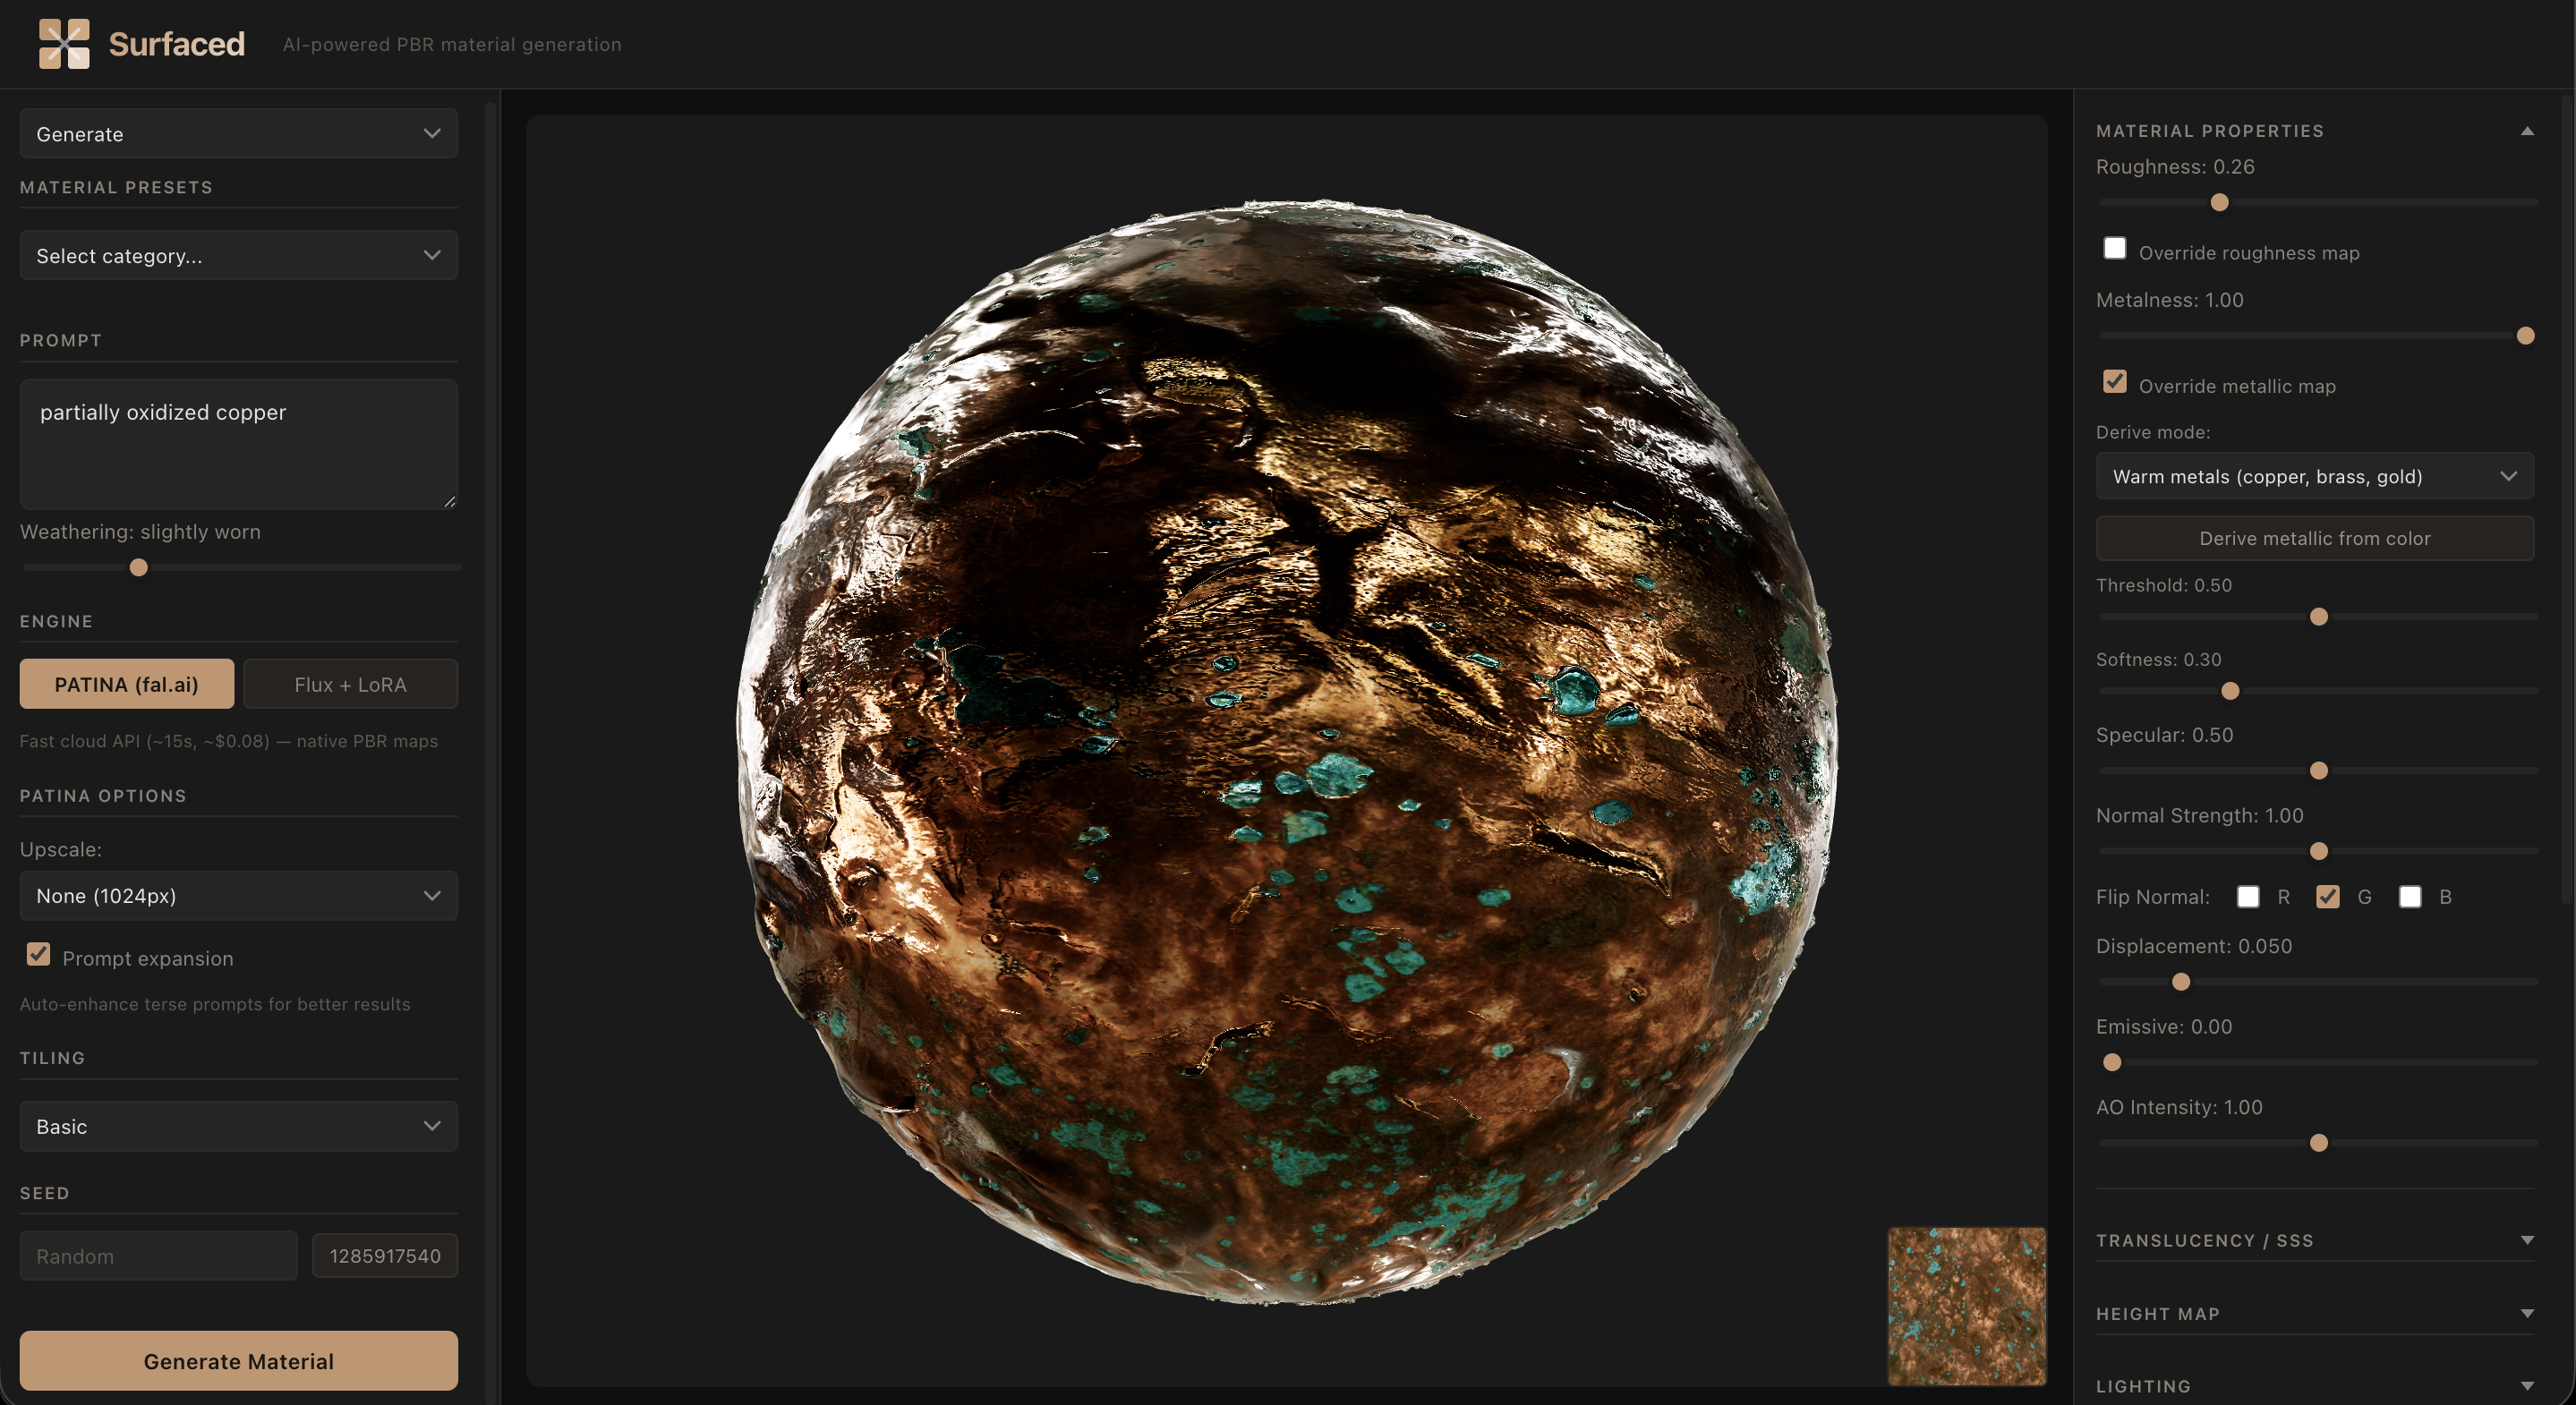The height and width of the screenshot is (1405, 2576).
Task: Toggle Flip Normal G checkbox
Action: point(2327,896)
